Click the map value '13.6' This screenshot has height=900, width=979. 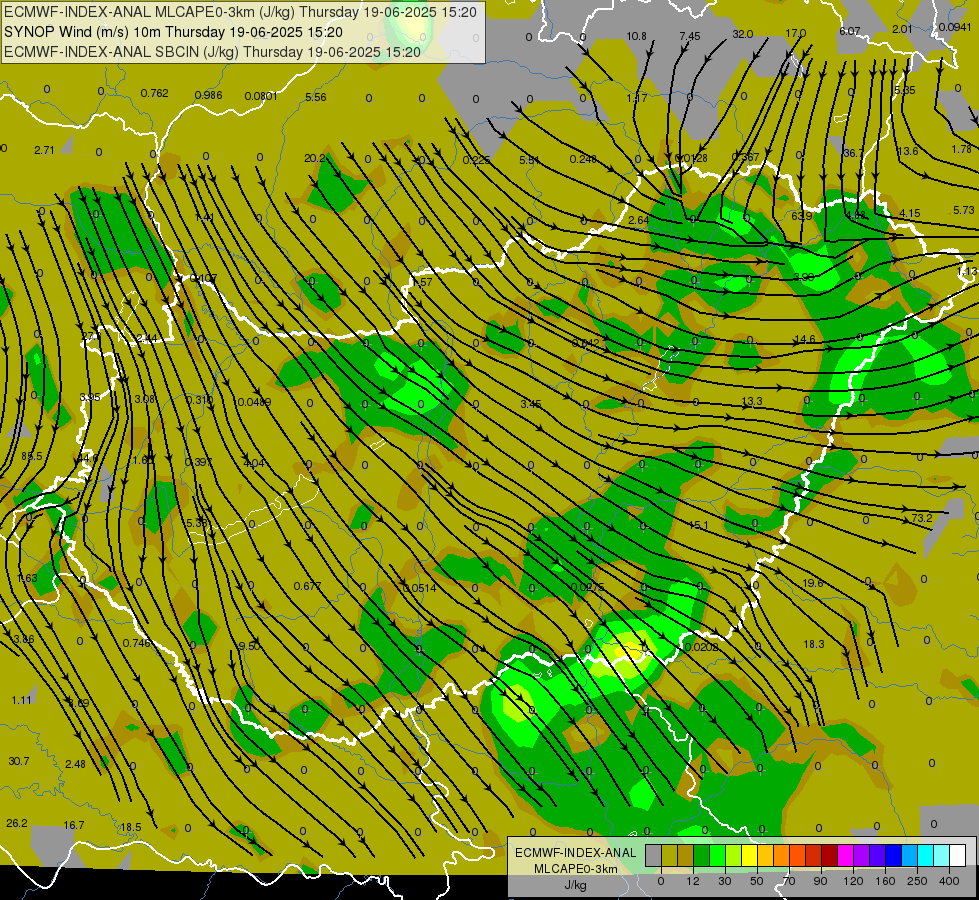point(907,151)
